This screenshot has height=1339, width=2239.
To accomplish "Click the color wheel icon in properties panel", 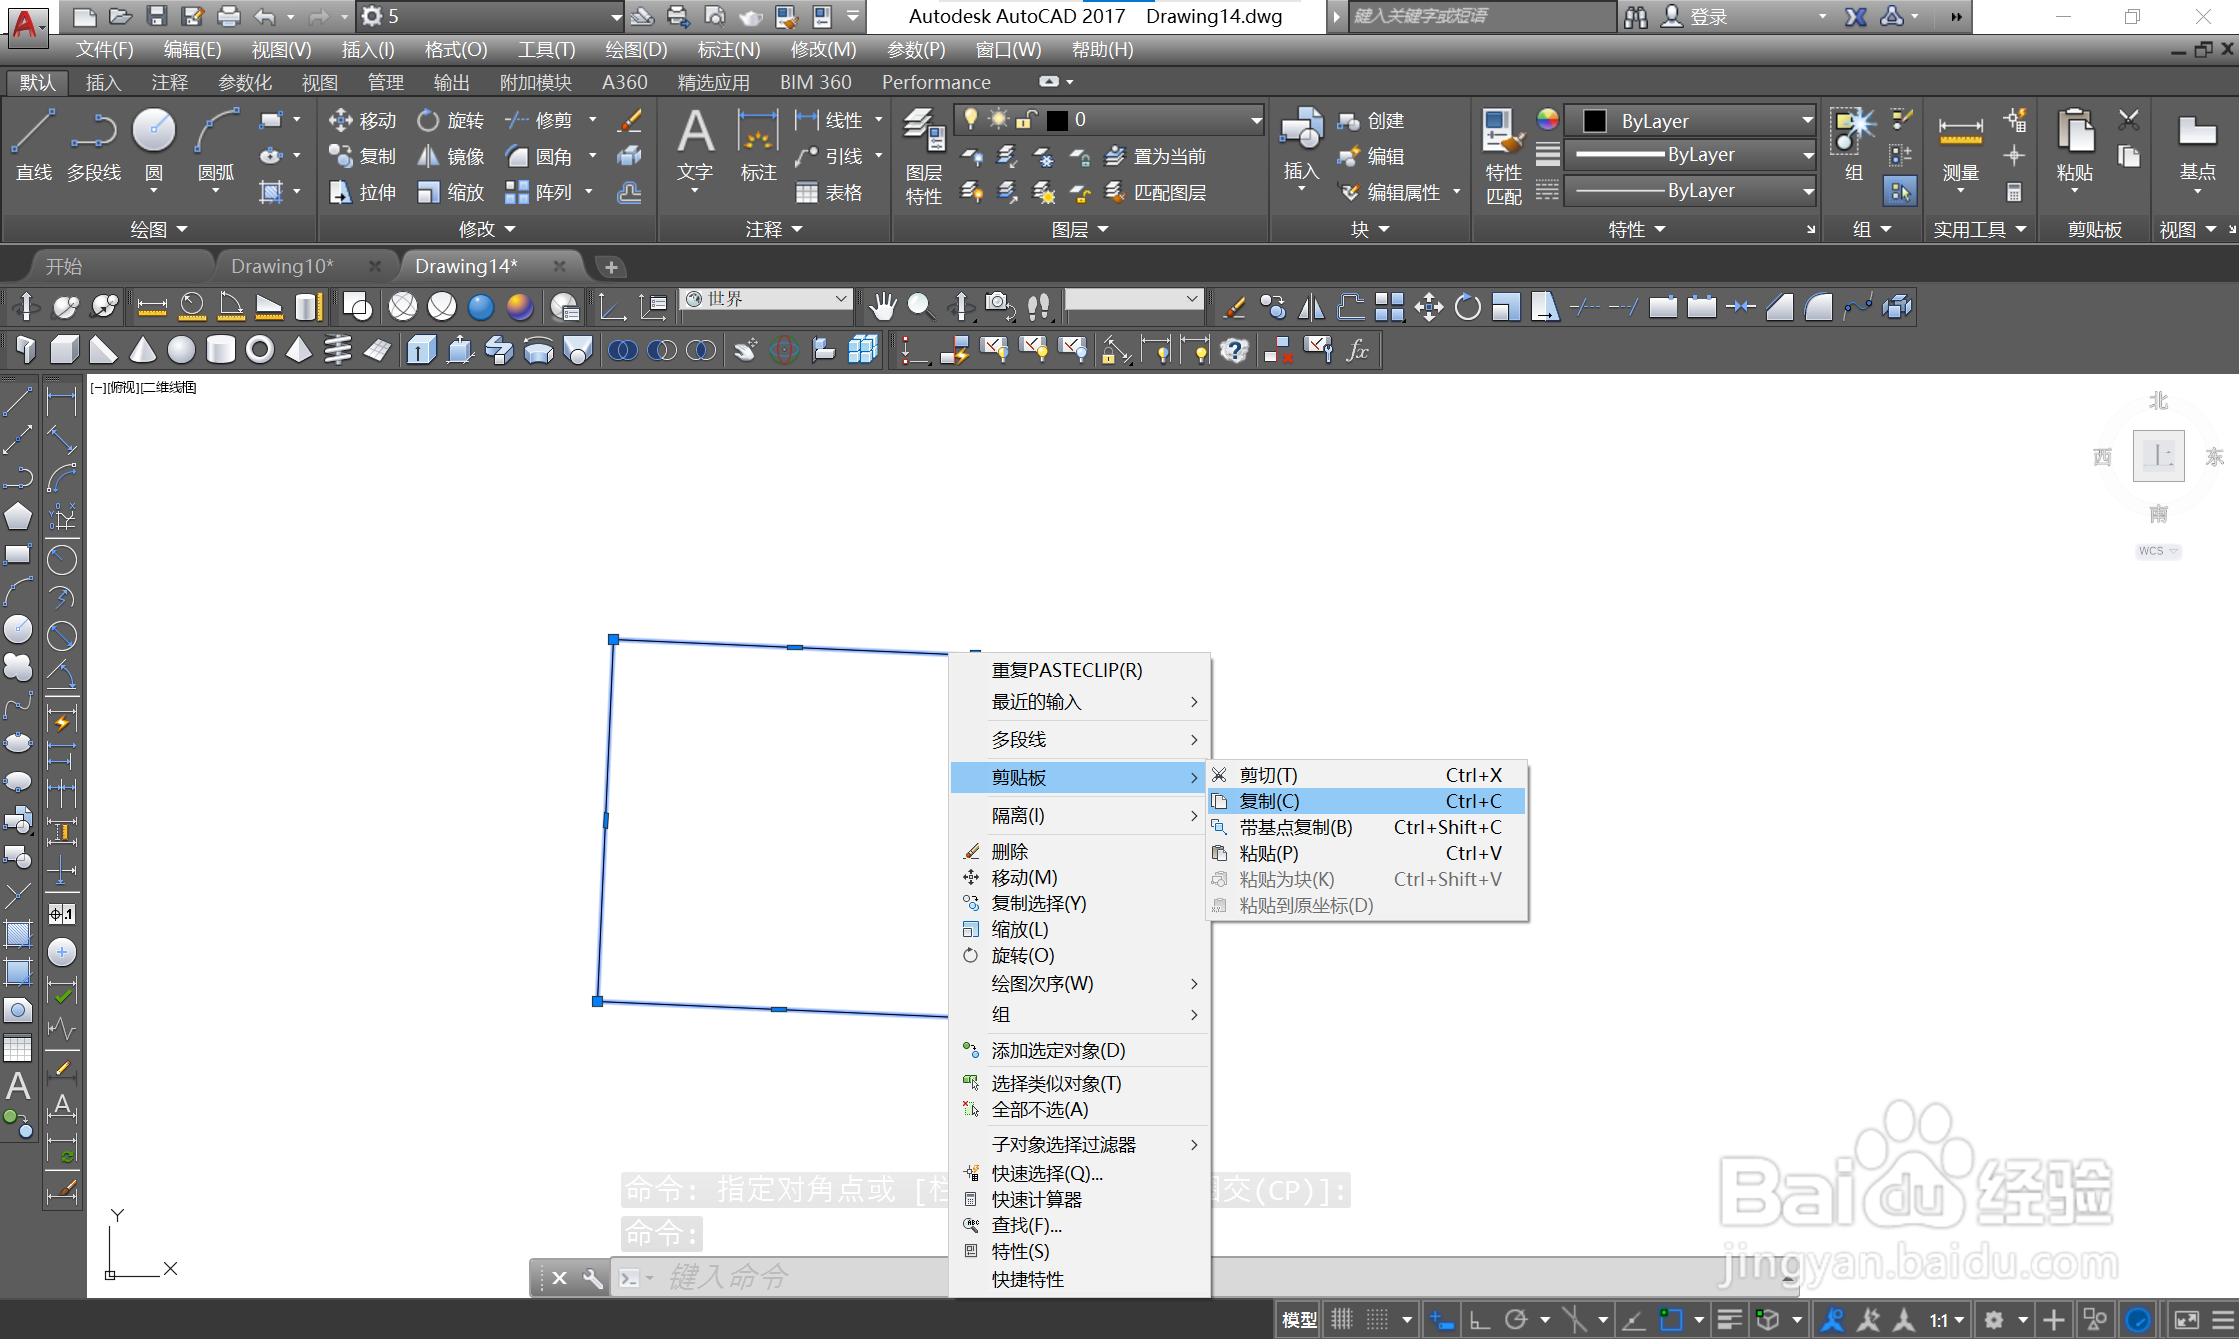I will [x=1548, y=120].
